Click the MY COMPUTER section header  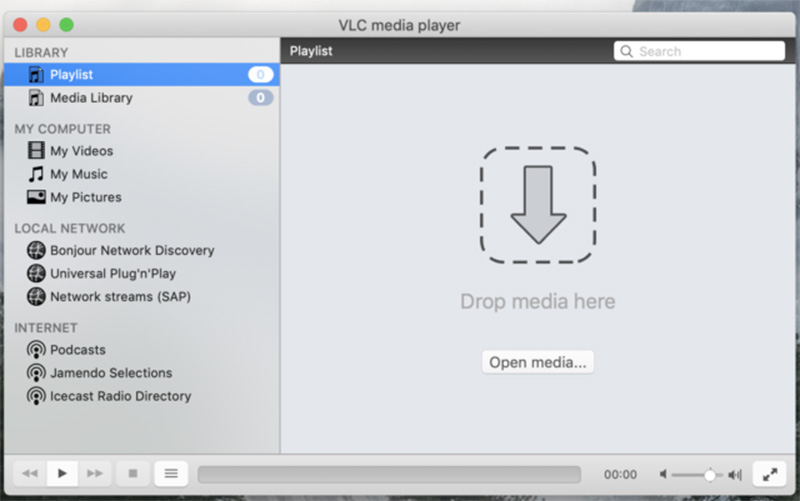[x=62, y=129]
